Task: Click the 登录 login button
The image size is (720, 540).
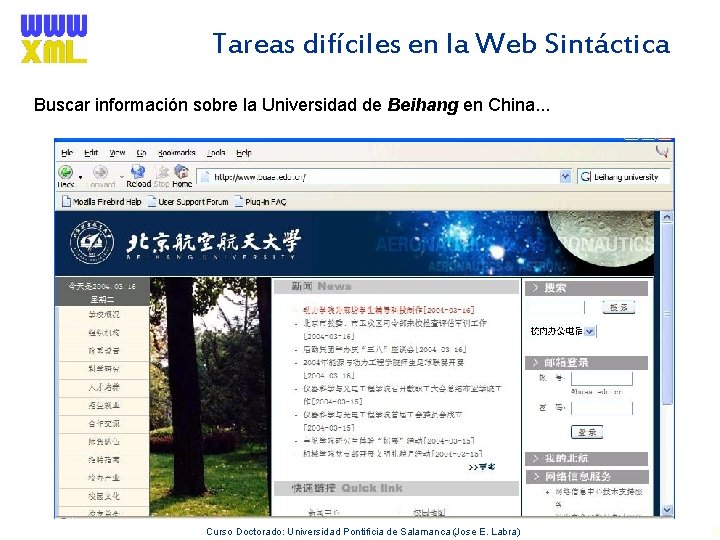Action: click(587, 432)
